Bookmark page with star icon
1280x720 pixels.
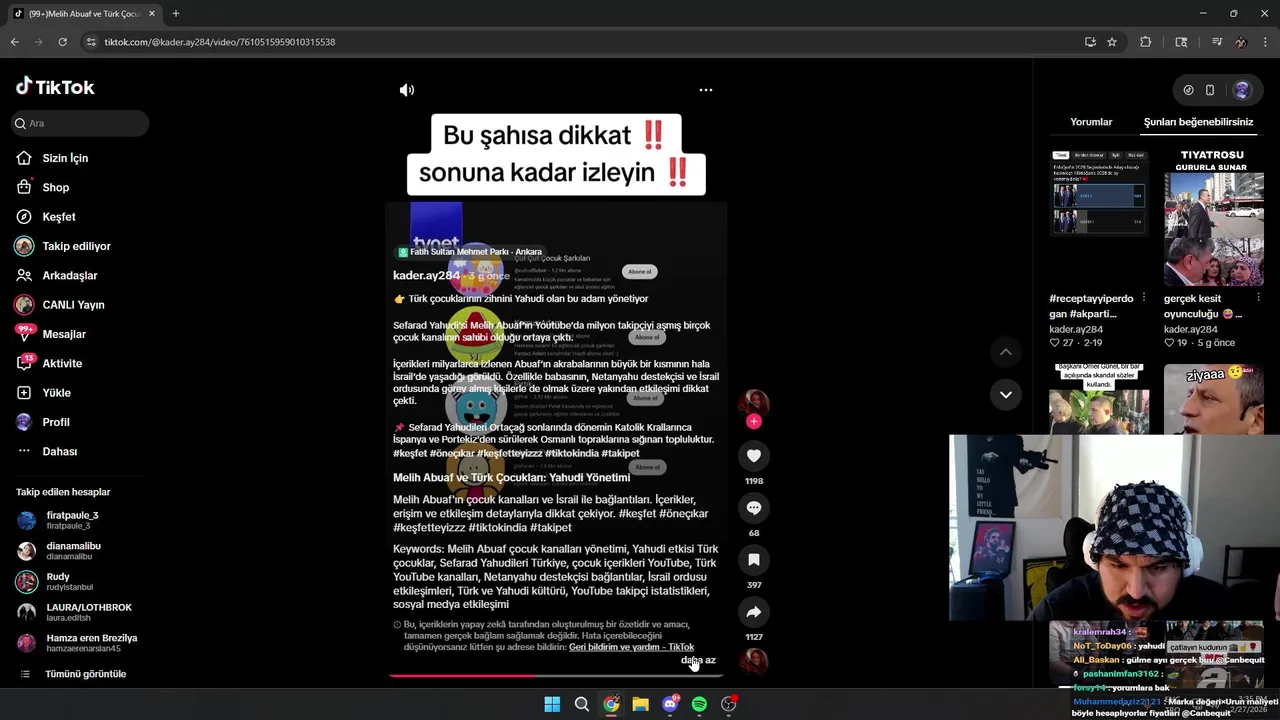(1112, 42)
